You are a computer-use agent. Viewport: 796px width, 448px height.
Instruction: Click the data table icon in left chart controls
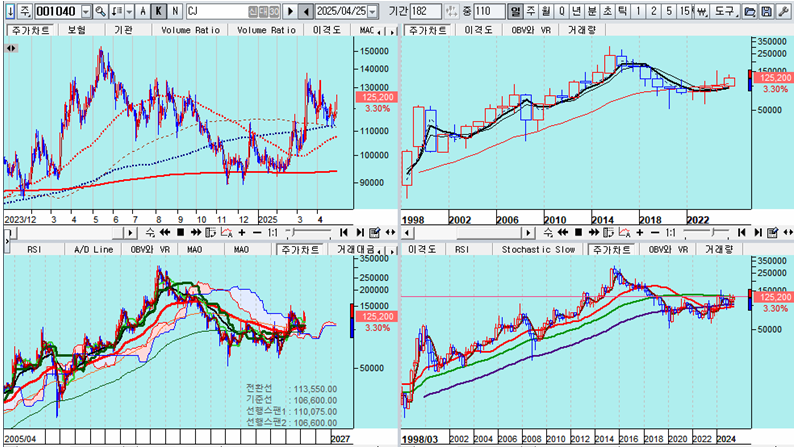pos(211,233)
